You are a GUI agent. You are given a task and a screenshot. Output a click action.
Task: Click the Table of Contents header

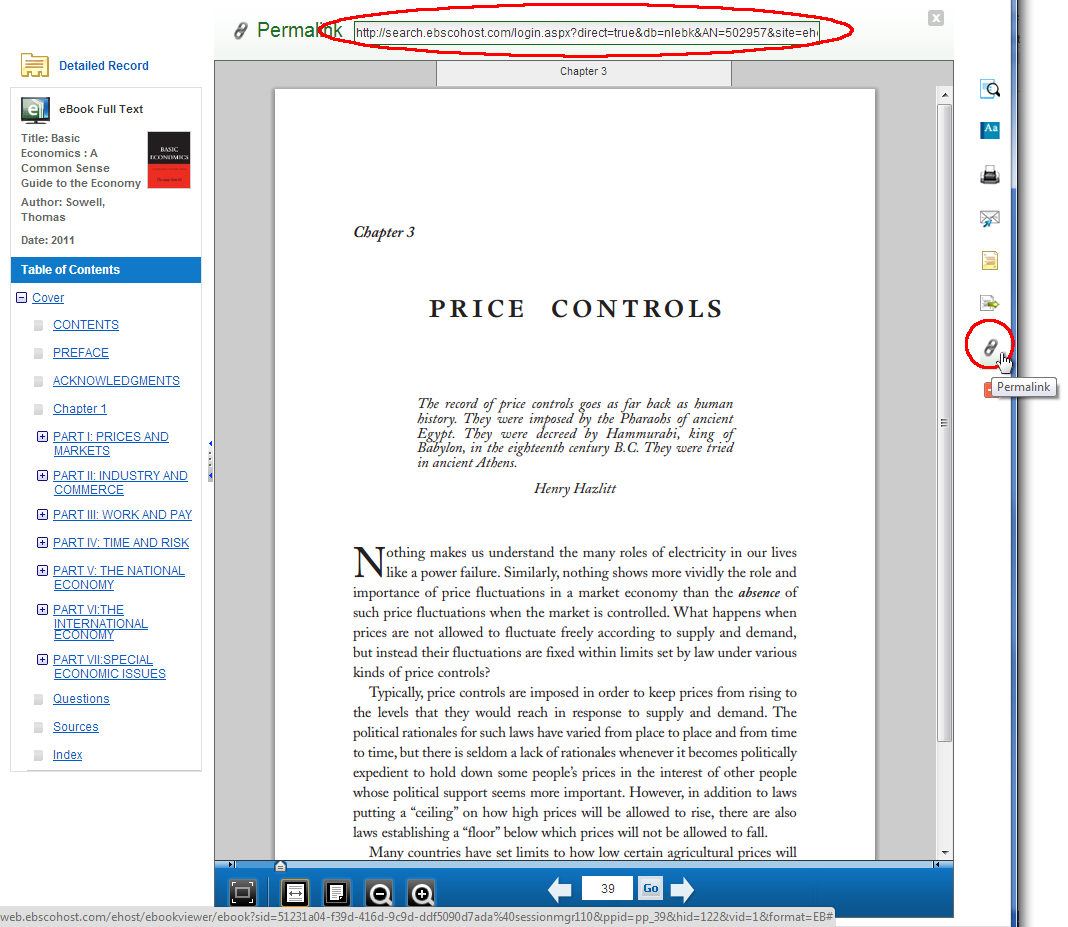106,270
